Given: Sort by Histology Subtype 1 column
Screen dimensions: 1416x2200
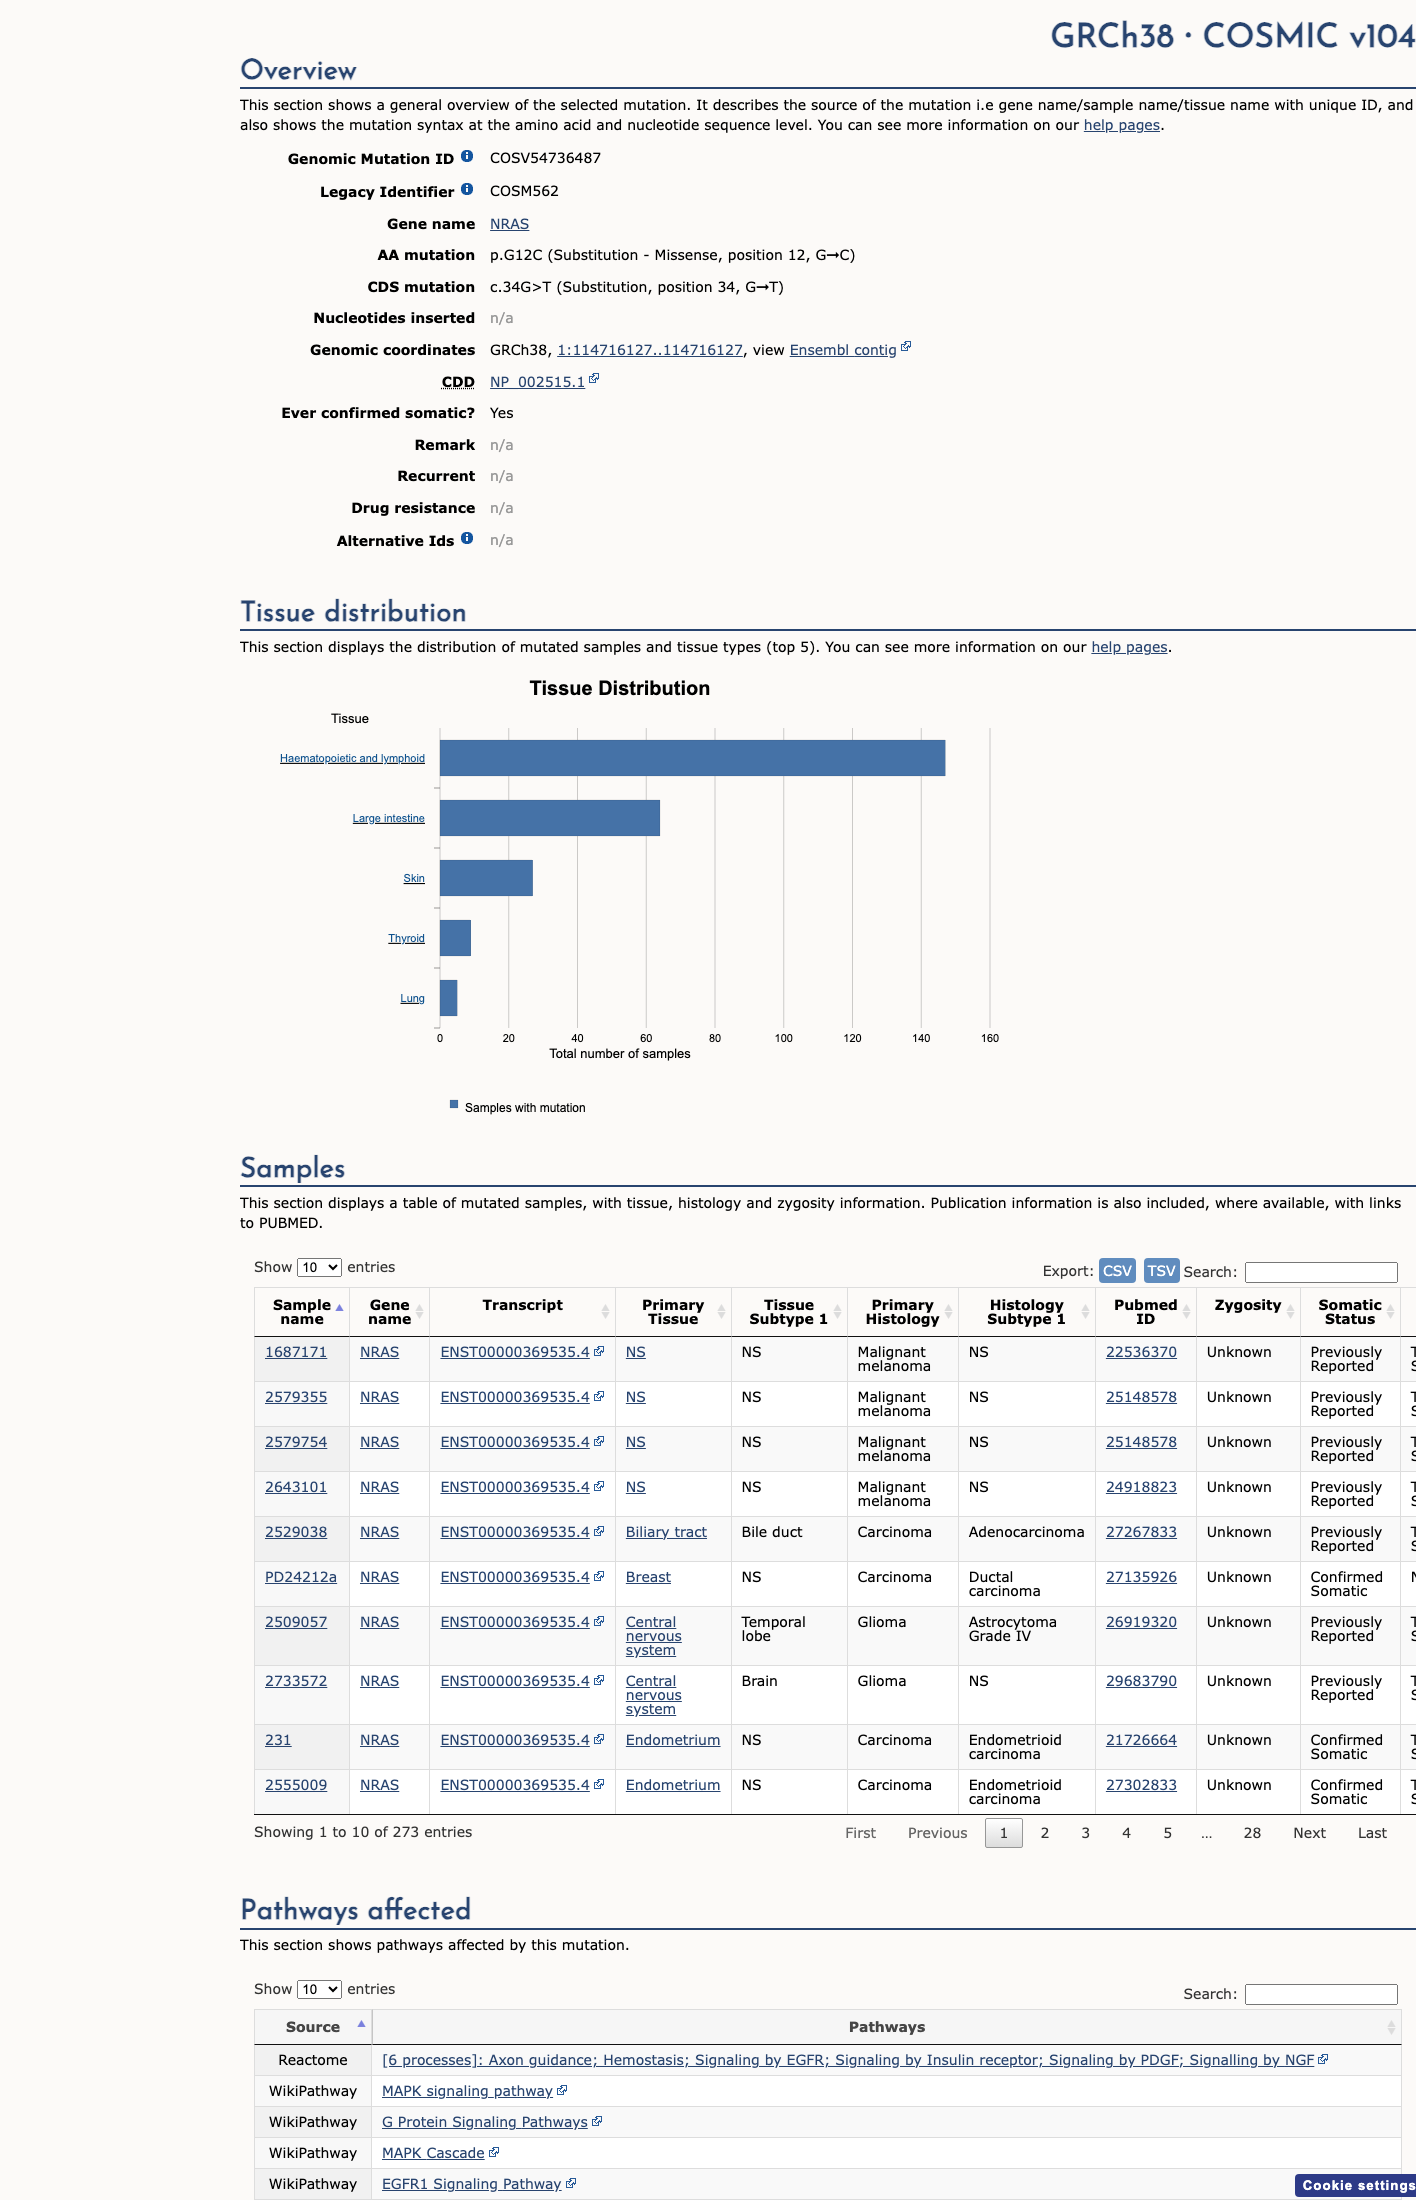Looking at the screenshot, I should tap(1027, 1312).
